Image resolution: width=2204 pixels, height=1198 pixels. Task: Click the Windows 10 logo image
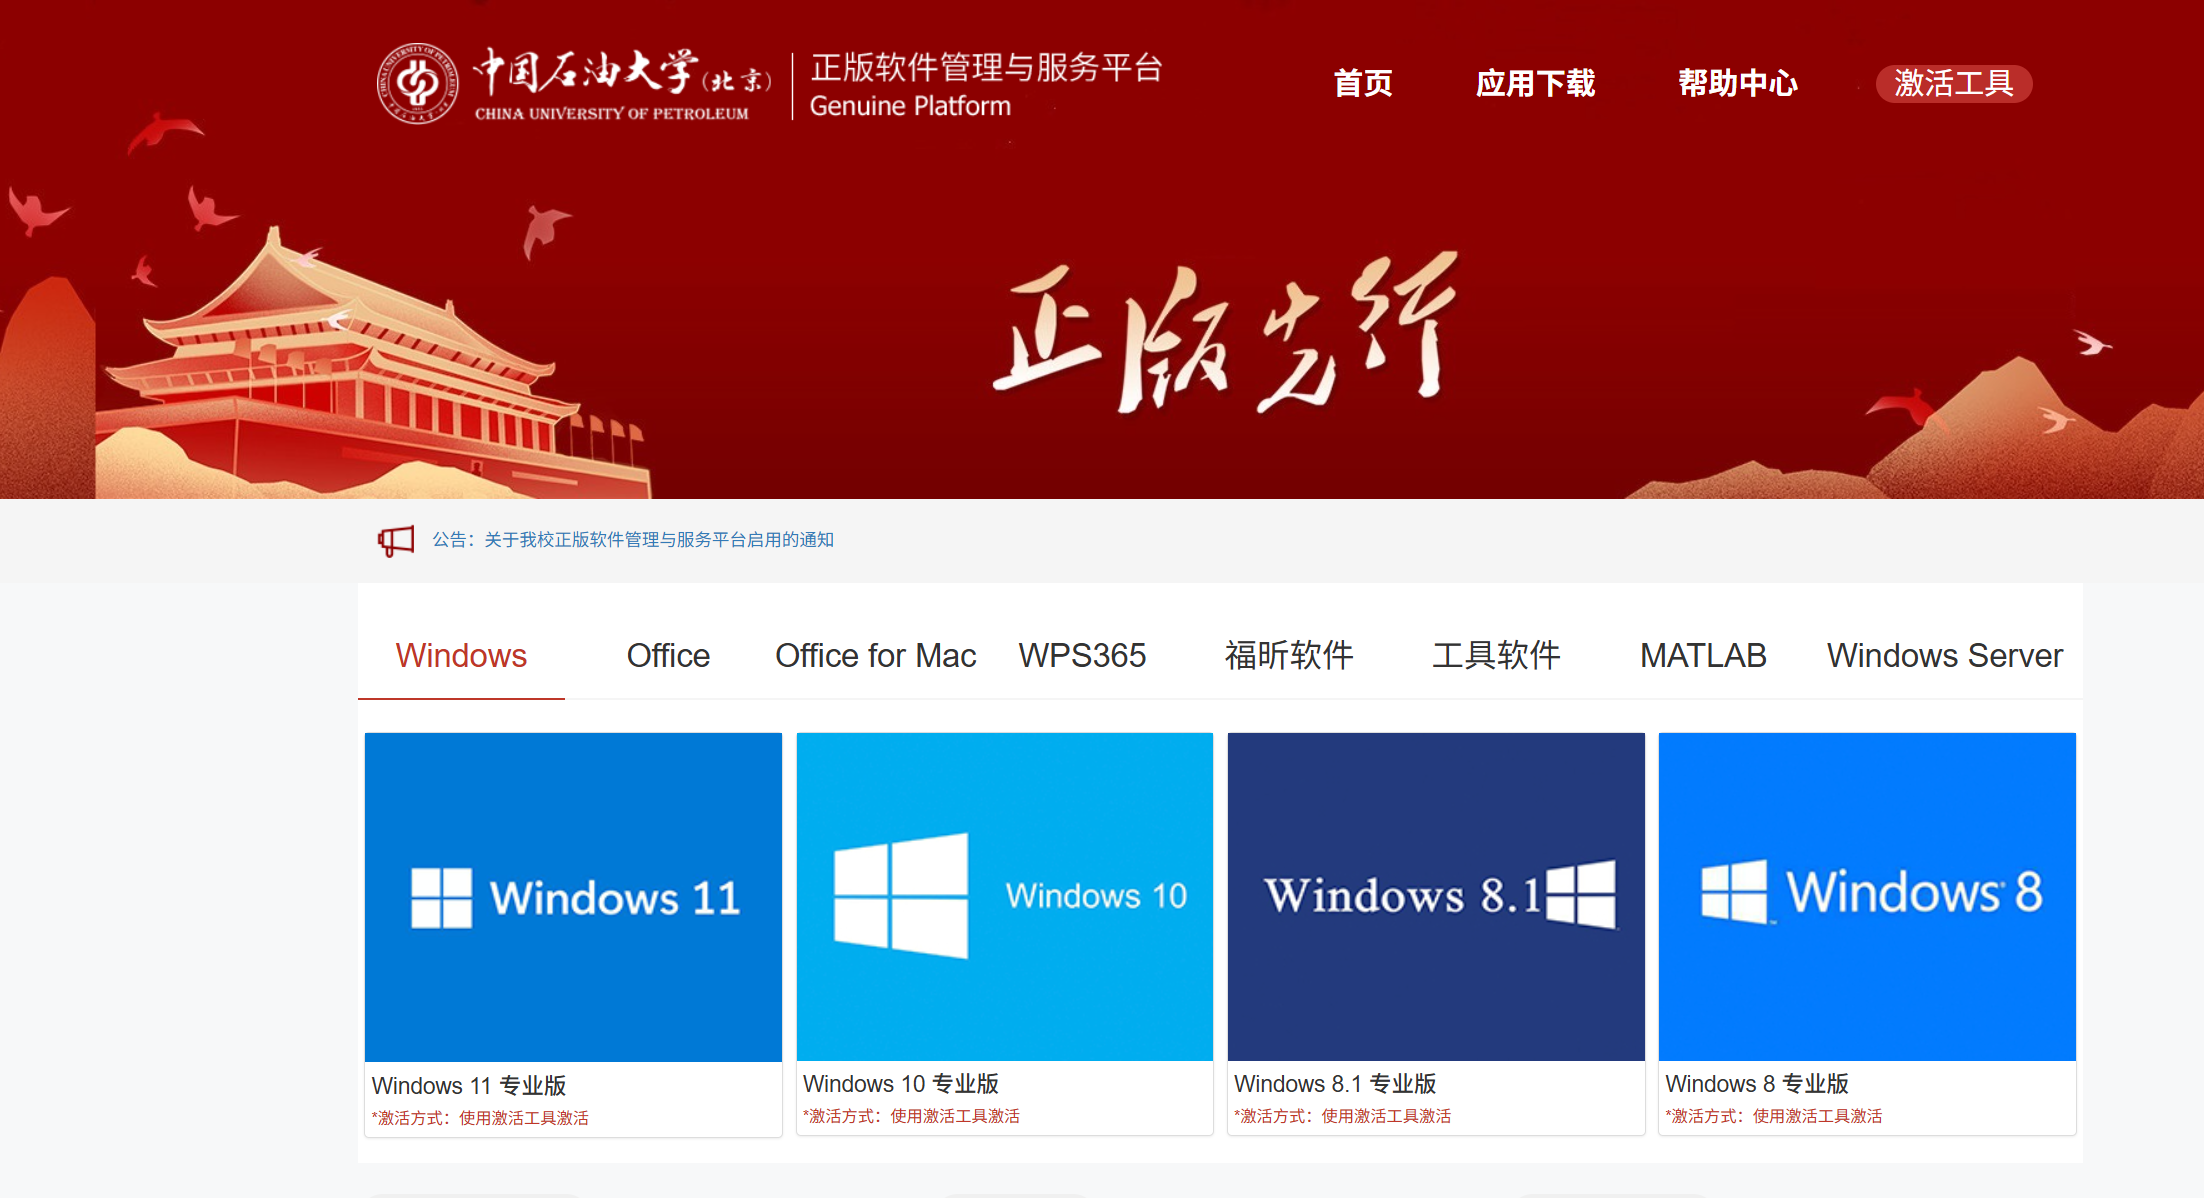1004,897
